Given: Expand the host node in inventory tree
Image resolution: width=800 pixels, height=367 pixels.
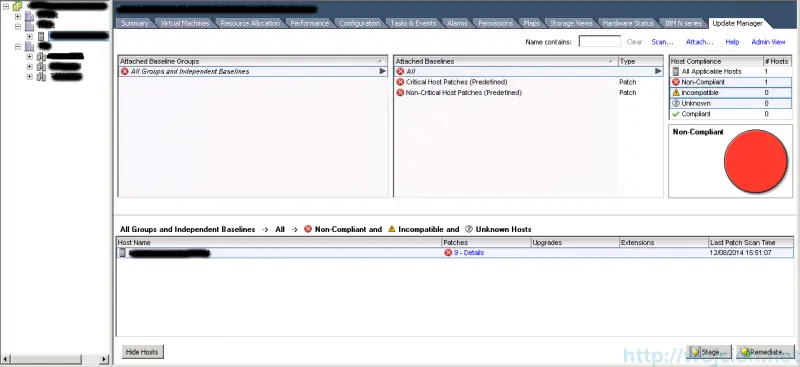Looking at the screenshot, I should click(30, 36).
